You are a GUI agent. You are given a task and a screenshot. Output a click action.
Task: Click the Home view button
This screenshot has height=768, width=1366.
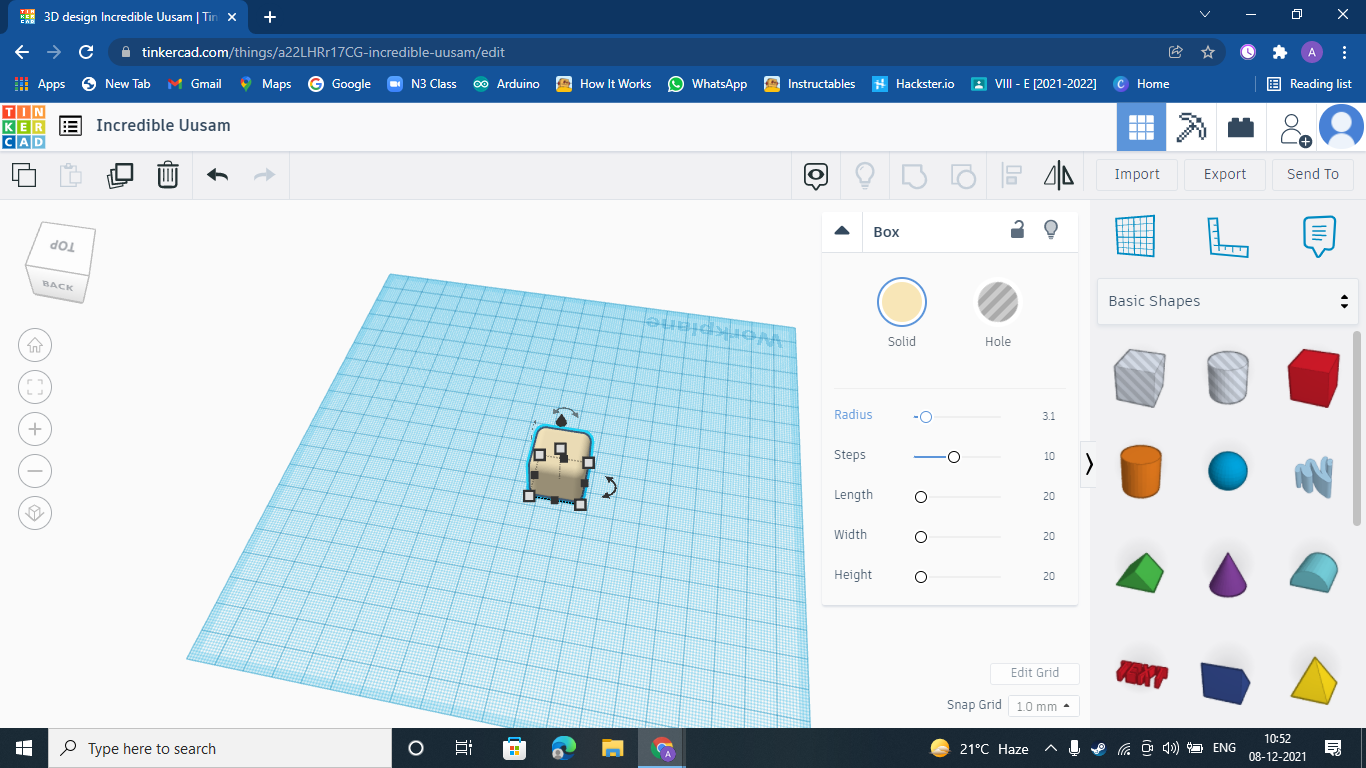pos(35,346)
